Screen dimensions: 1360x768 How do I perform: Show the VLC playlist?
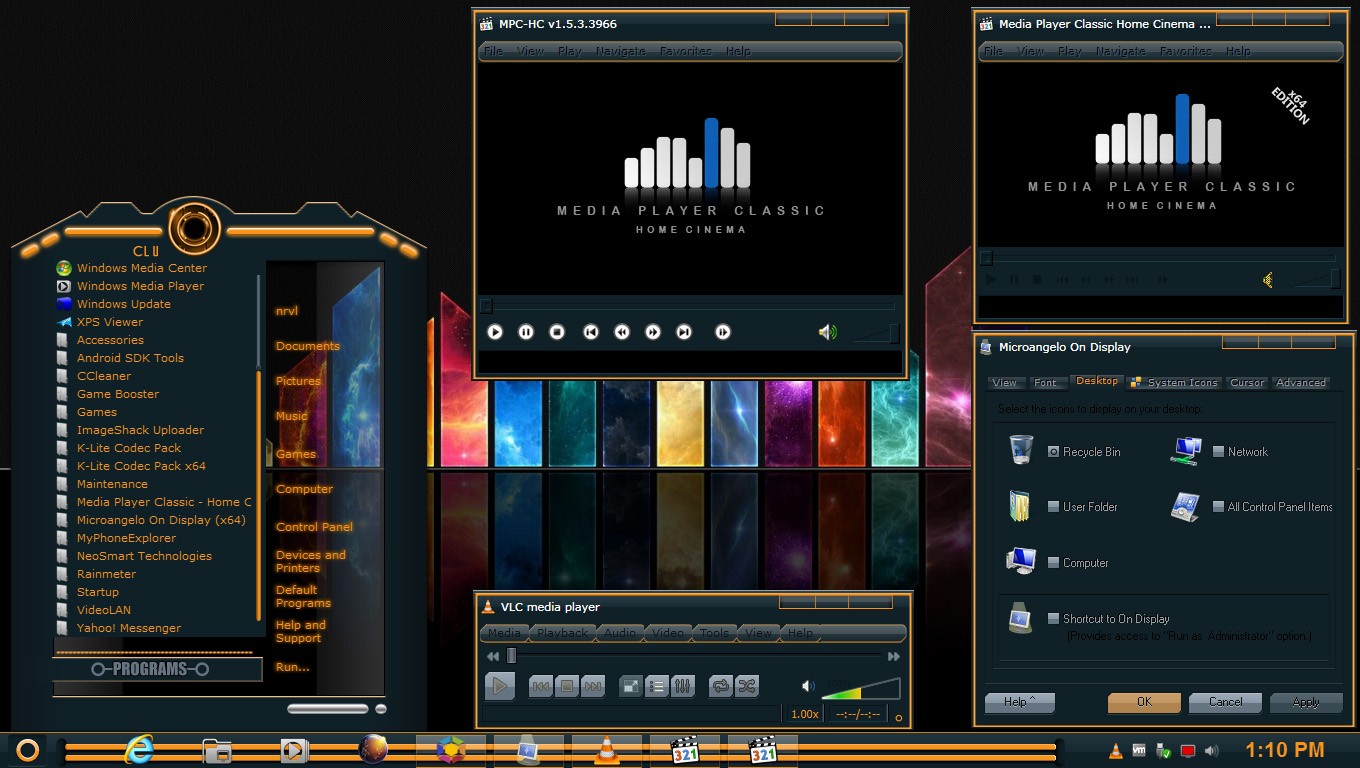[x=657, y=686]
